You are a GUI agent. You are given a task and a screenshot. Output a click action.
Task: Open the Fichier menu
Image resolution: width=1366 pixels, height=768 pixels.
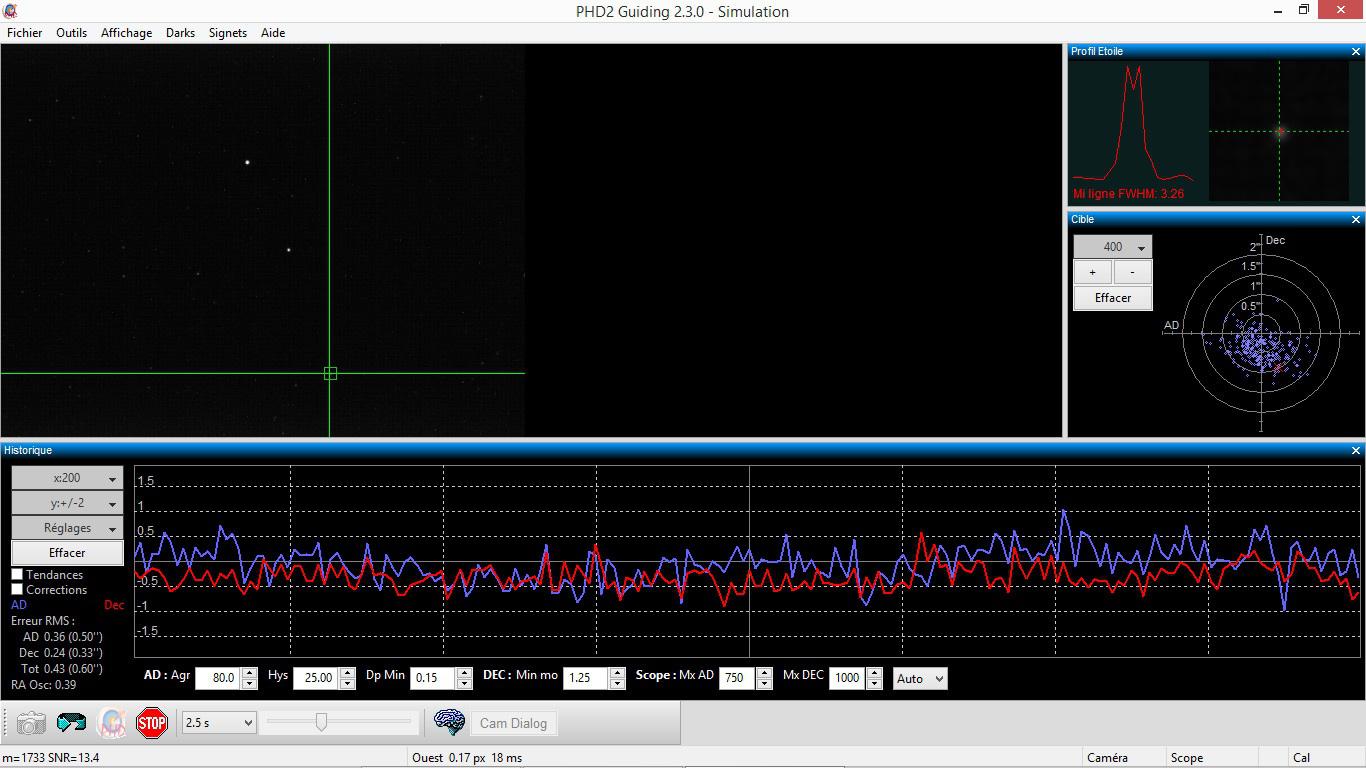point(25,33)
